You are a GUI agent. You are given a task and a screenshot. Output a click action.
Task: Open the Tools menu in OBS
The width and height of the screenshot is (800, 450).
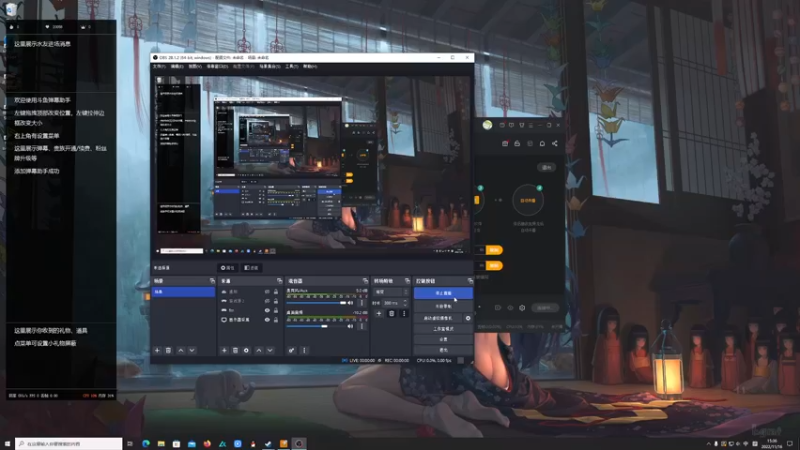click(291, 66)
